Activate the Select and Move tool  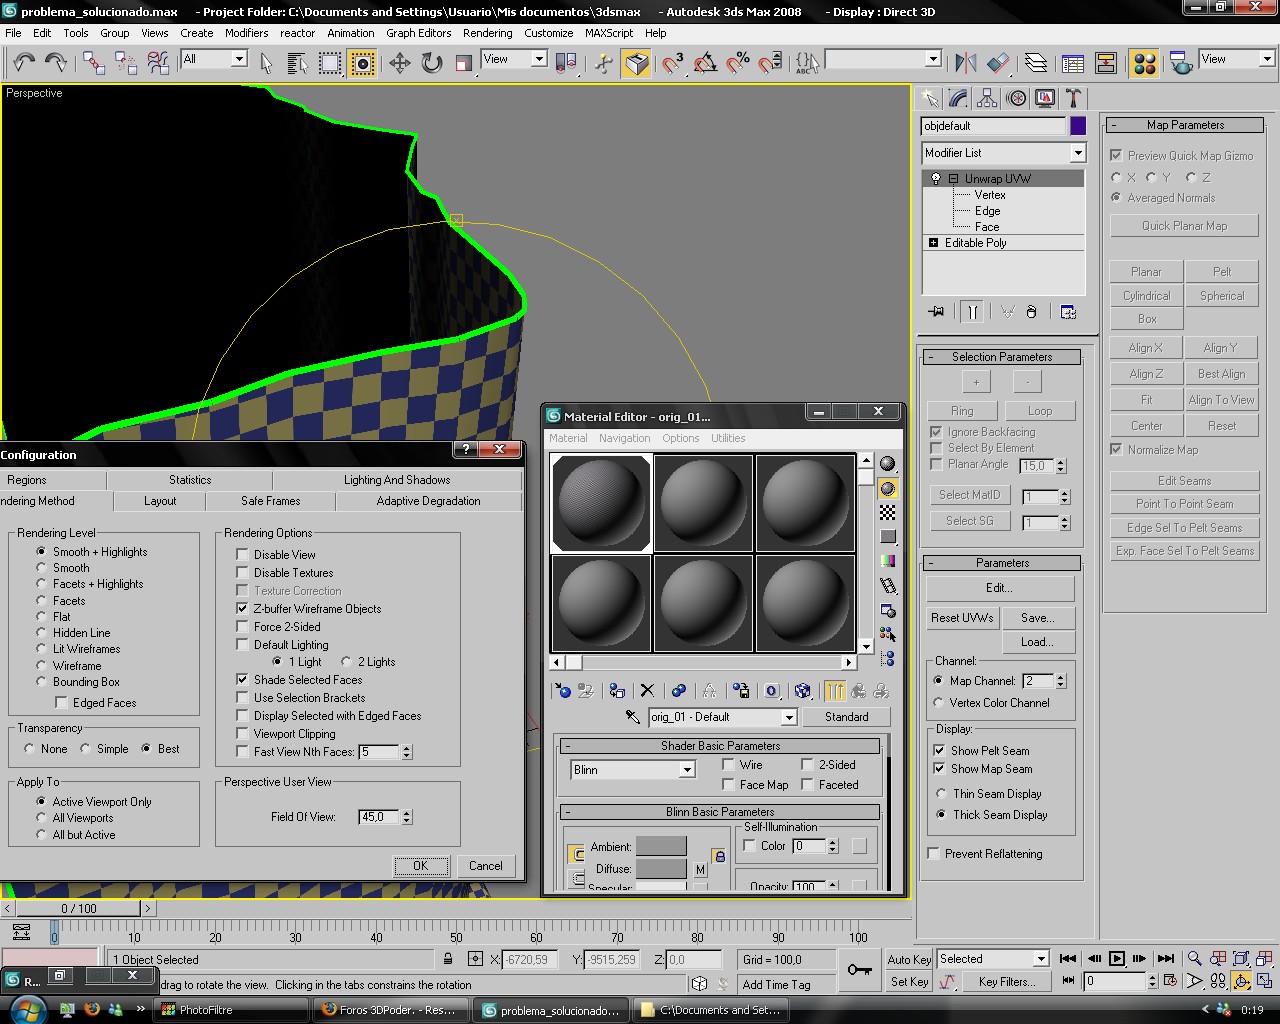(400, 63)
